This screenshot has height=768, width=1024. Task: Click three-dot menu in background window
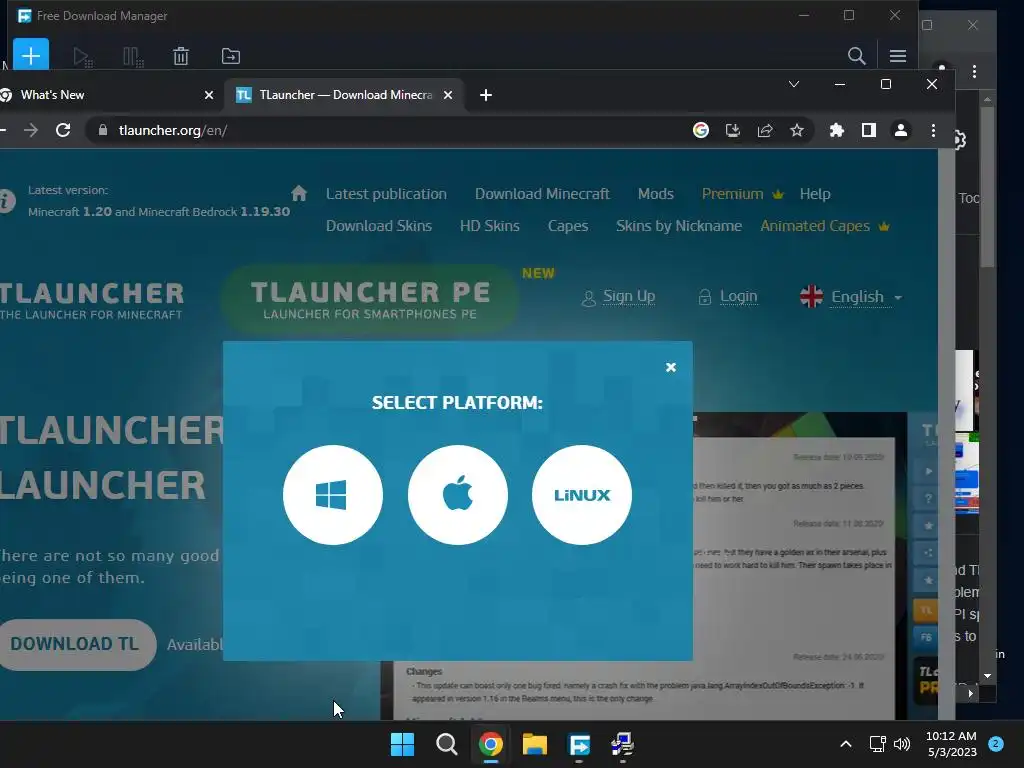click(x=974, y=71)
